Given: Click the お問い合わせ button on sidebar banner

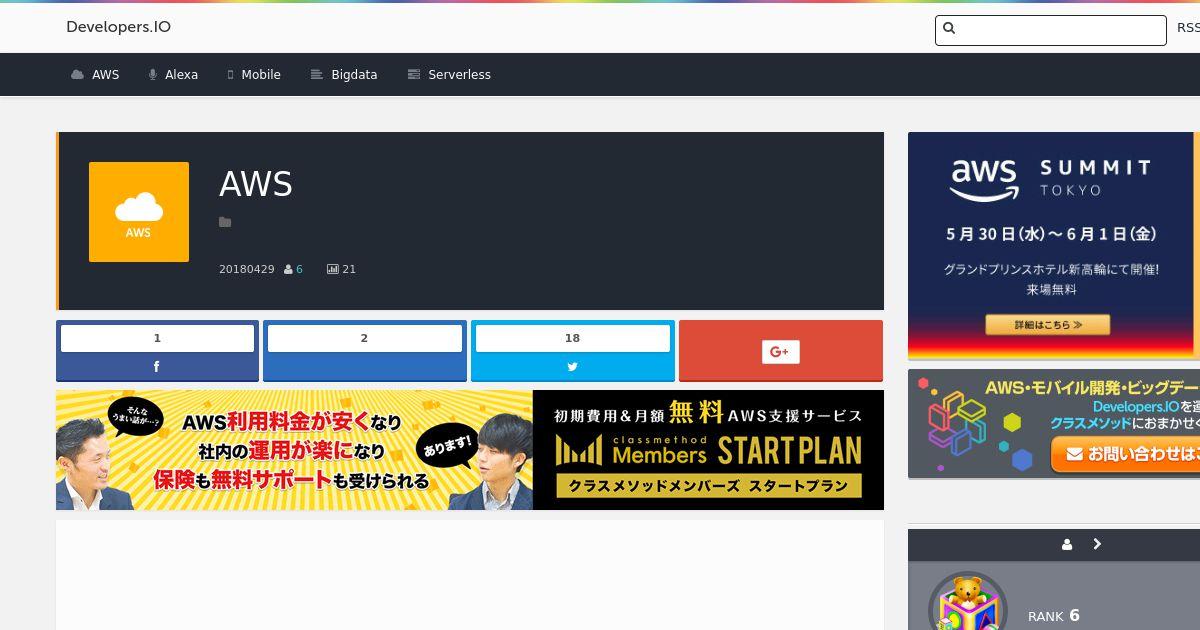Looking at the screenshot, I should [1125, 454].
